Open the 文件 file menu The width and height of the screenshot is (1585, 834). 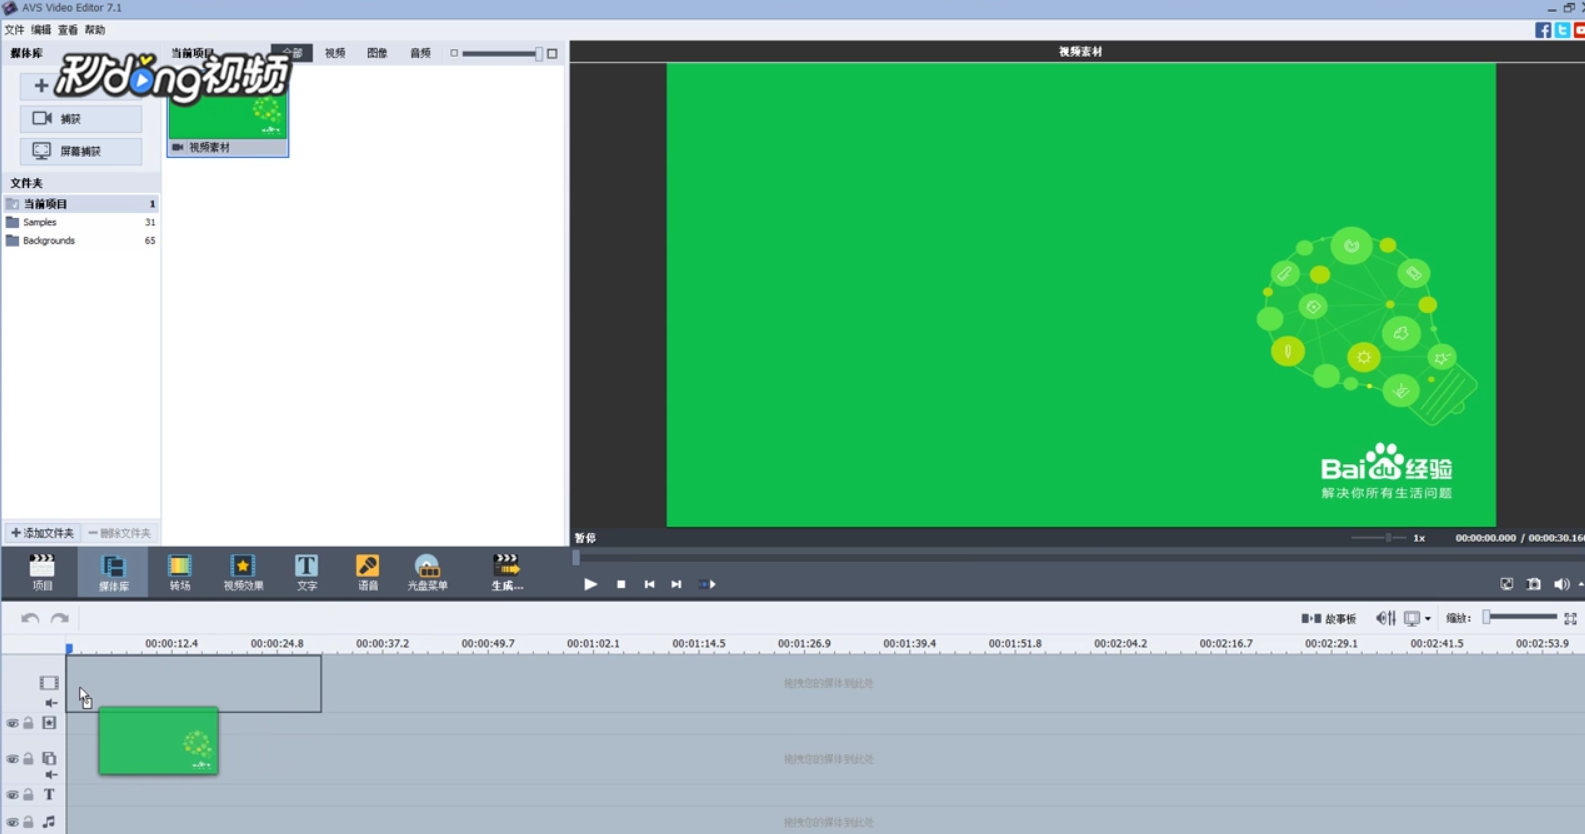coord(14,30)
